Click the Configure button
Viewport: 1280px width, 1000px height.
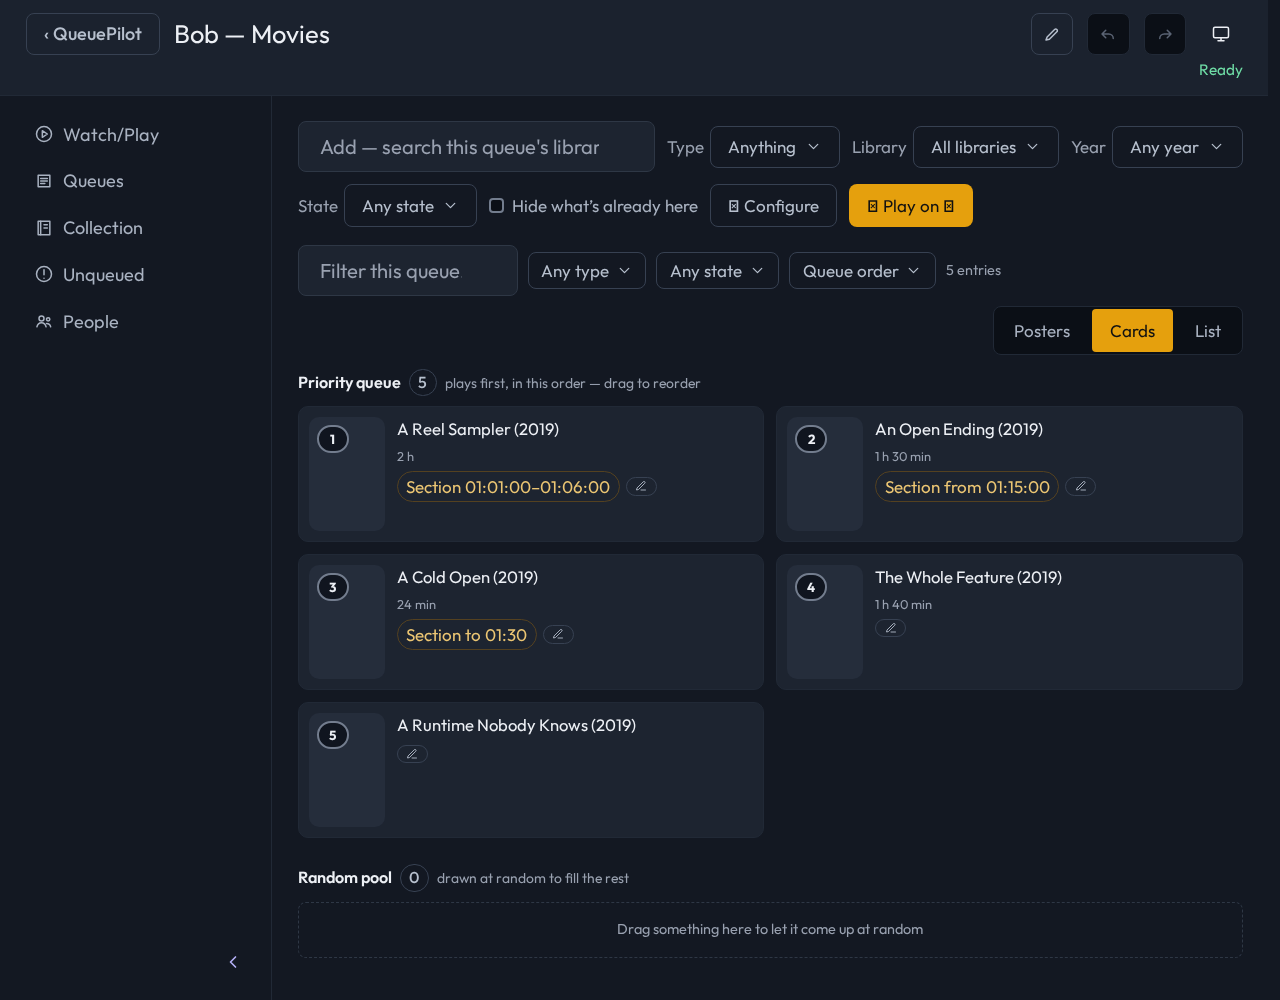point(773,206)
